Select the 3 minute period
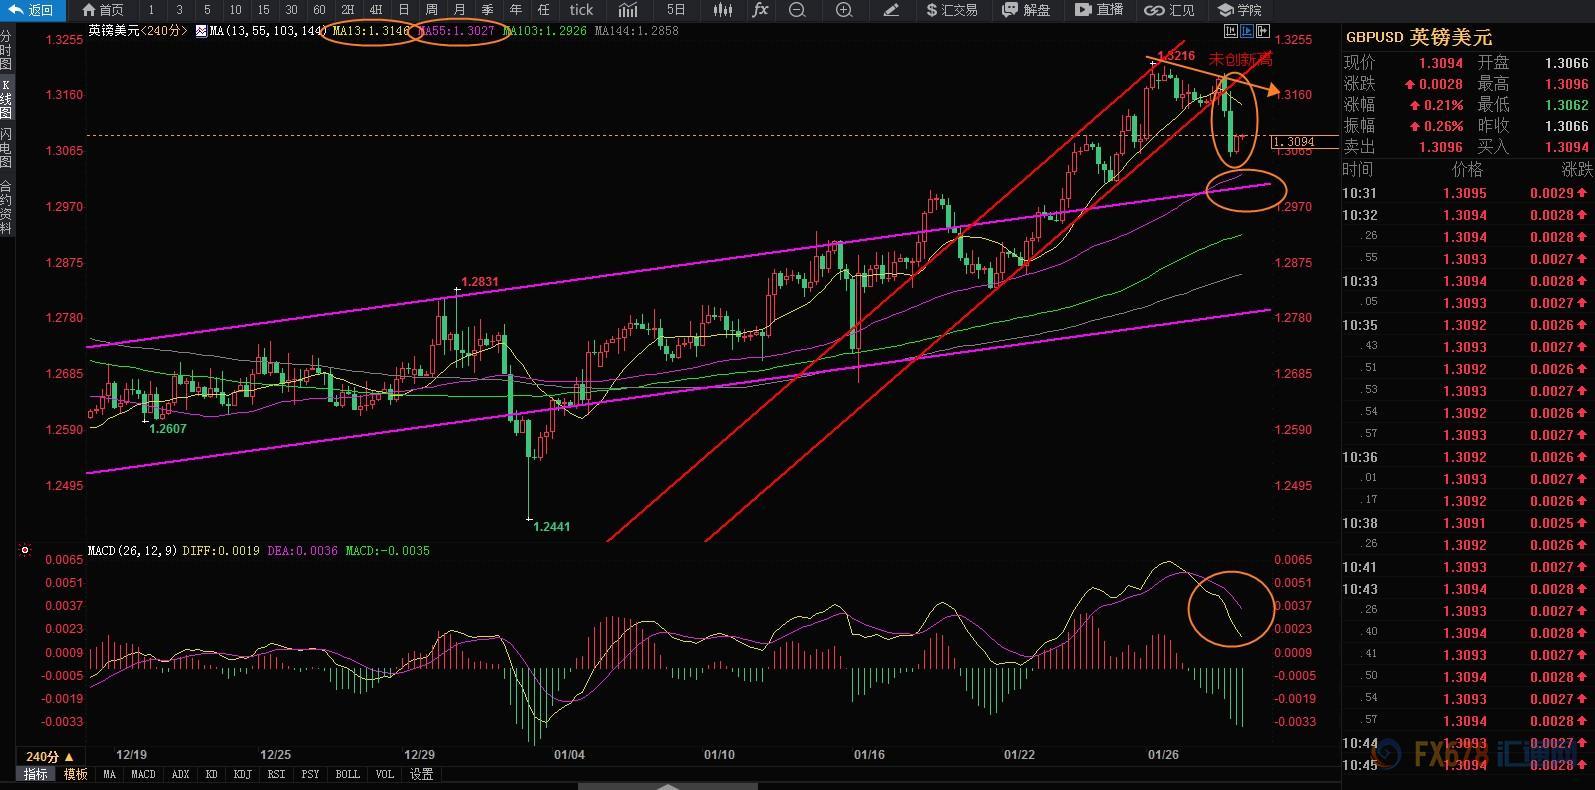The width and height of the screenshot is (1595, 790). coord(179,10)
